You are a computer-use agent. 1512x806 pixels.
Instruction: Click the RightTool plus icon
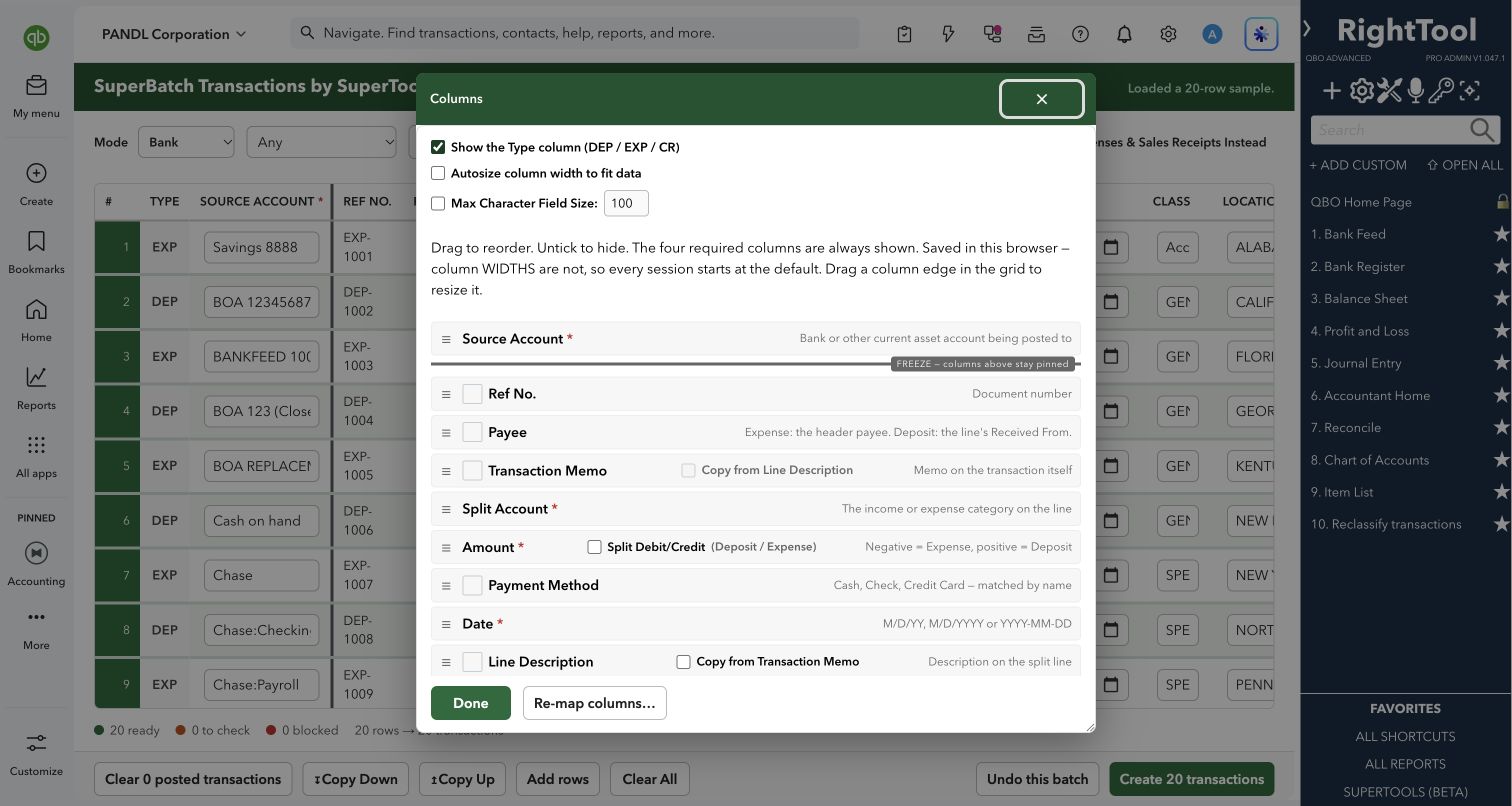click(x=1332, y=91)
